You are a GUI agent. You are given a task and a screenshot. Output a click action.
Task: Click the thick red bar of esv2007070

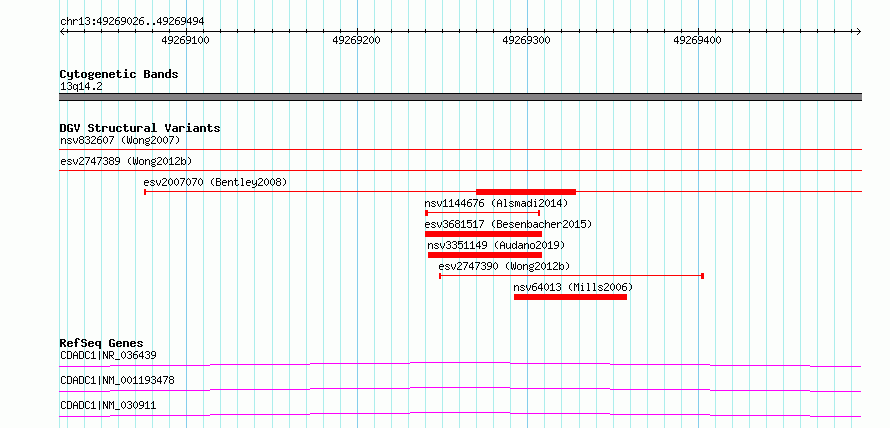(526, 192)
